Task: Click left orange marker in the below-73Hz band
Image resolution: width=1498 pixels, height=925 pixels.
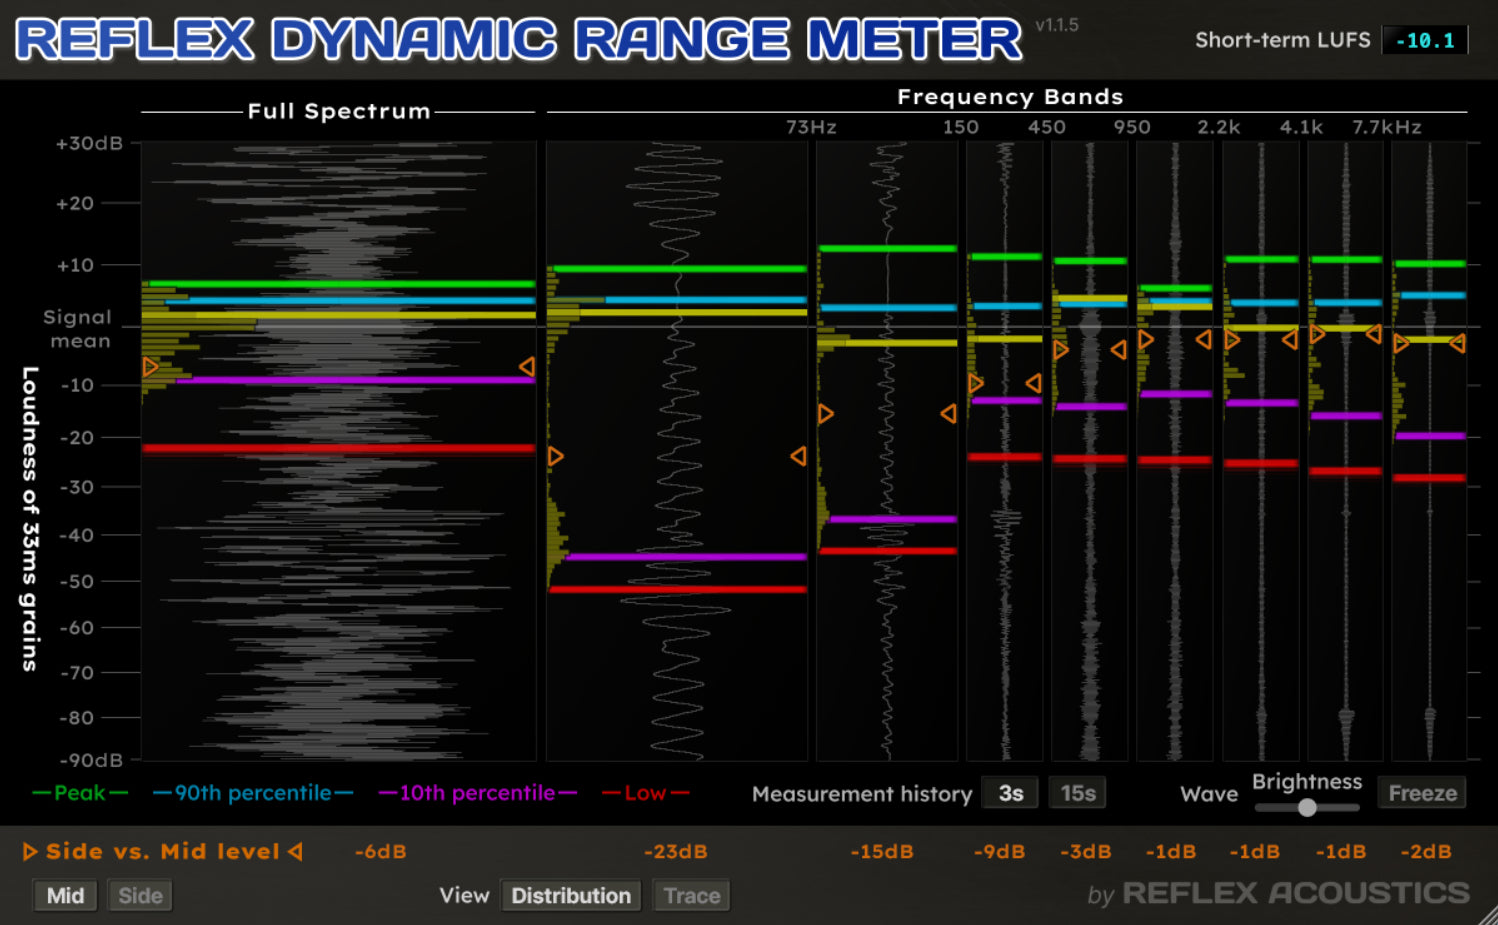Action: tap(556, 456)
